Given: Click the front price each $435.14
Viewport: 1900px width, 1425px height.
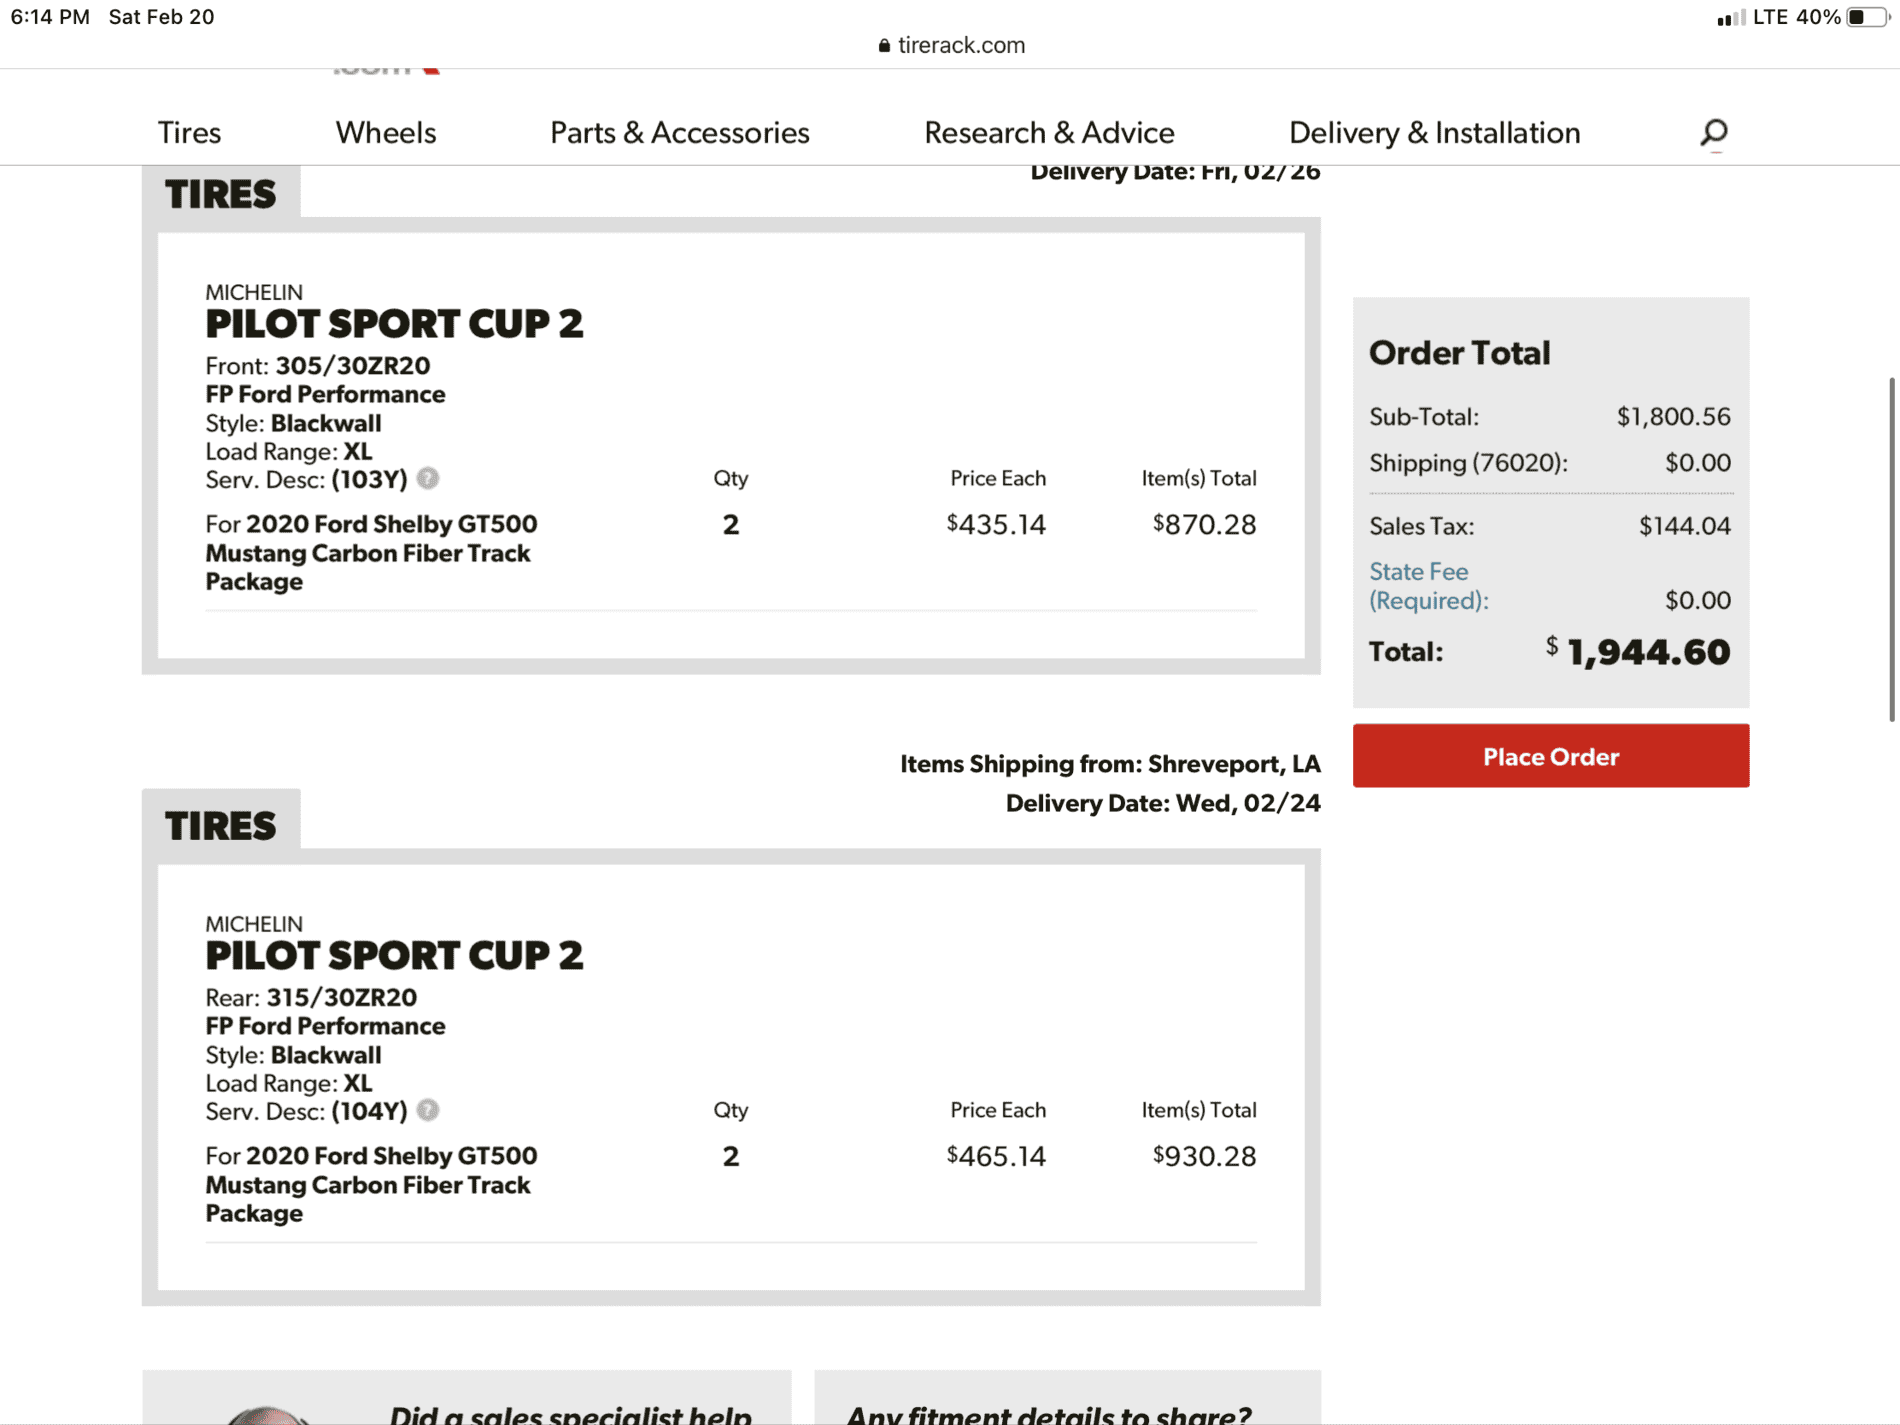Looking at the screenshot, I should tap(996, 524).
